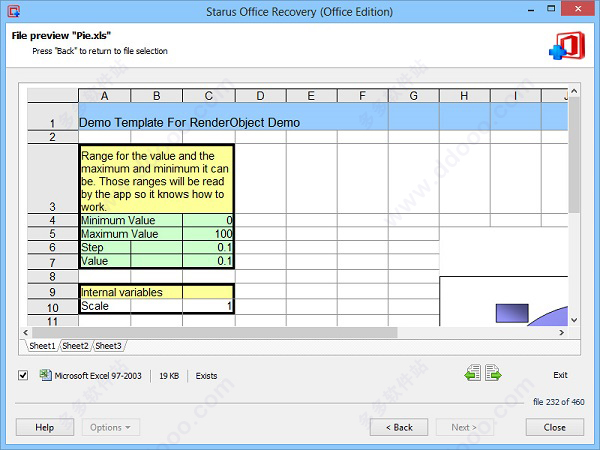The image size is (600, 450).
Task: Select row 1 header
Action: coord(52,116)
